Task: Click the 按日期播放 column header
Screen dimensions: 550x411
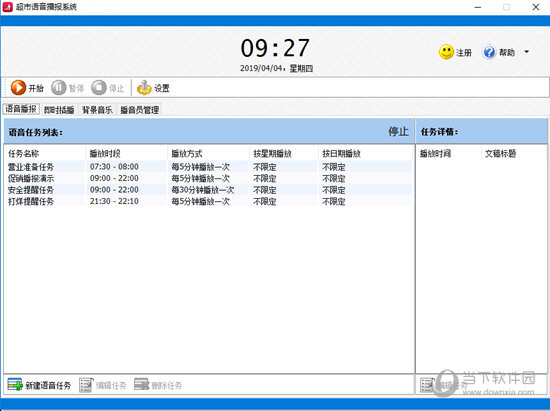Action: (x=341, y=154)
